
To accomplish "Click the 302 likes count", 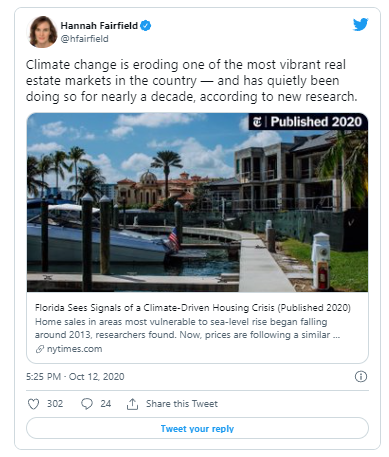I will [55, 404].
